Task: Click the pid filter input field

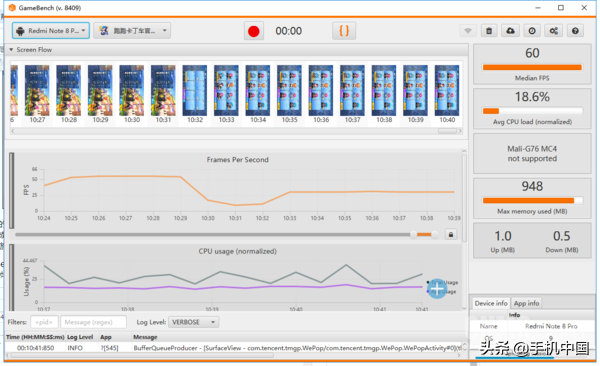Action: [x=44, y=322]
